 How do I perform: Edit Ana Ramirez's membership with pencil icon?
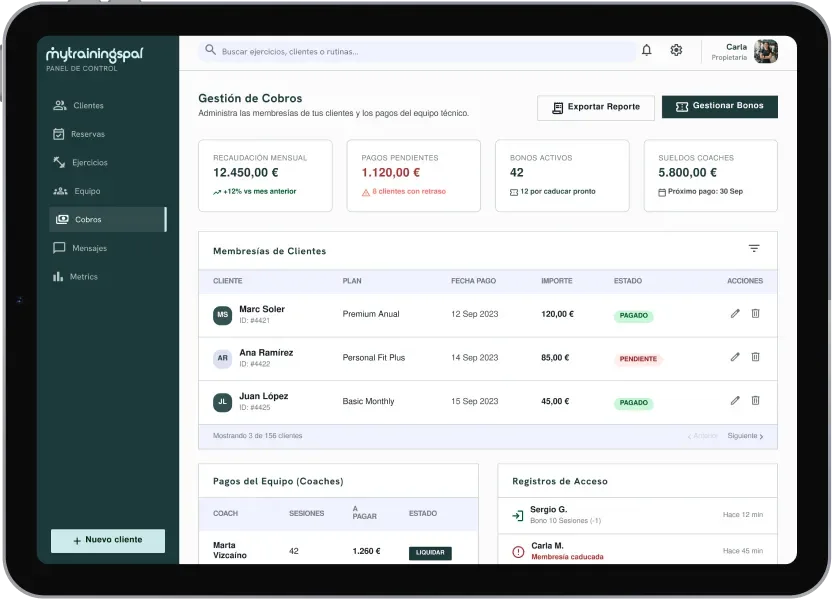(x=735, y=357)
